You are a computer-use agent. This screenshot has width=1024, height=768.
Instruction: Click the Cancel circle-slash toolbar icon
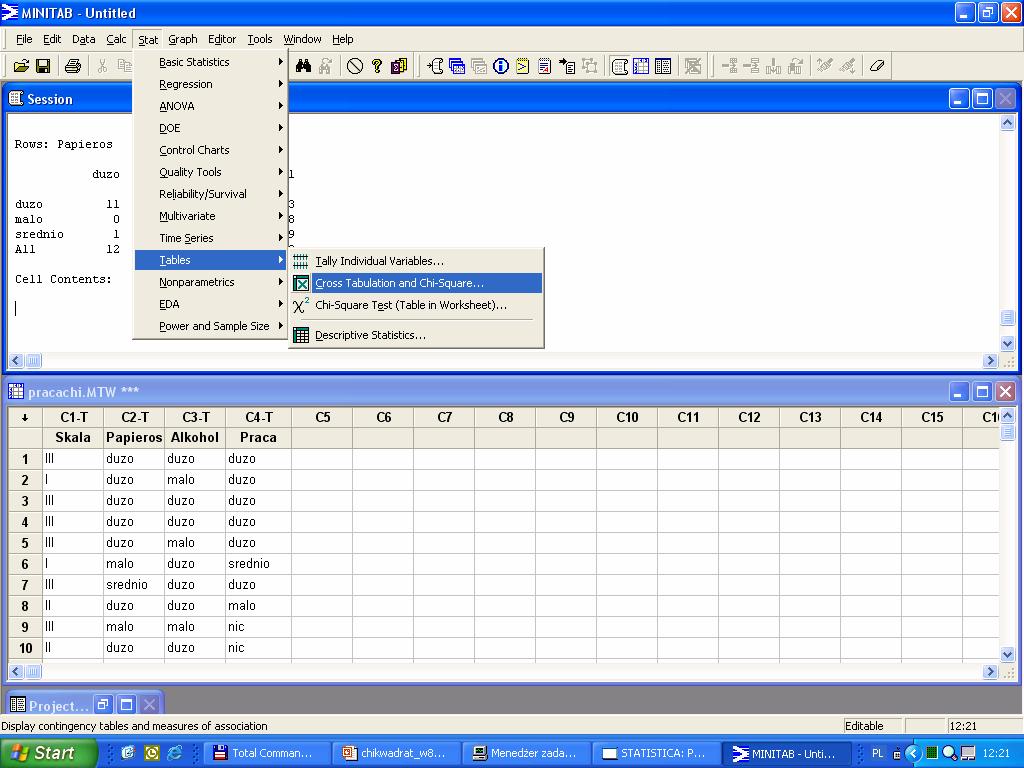click(x=355, y=66)
